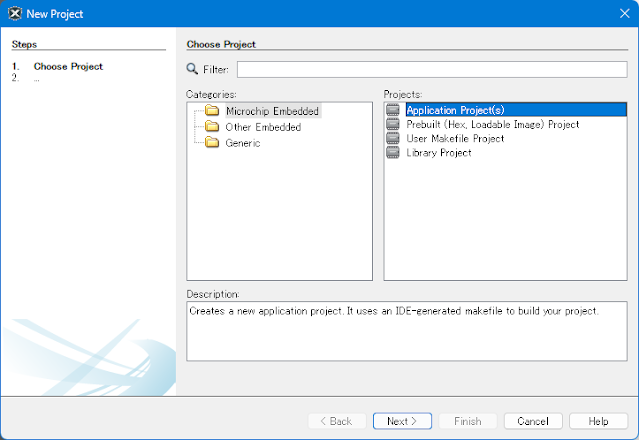Click the User Makefile Project chip icon
Image resolution: width=639 pixels, height=440 pixels.
coord(393,138)
